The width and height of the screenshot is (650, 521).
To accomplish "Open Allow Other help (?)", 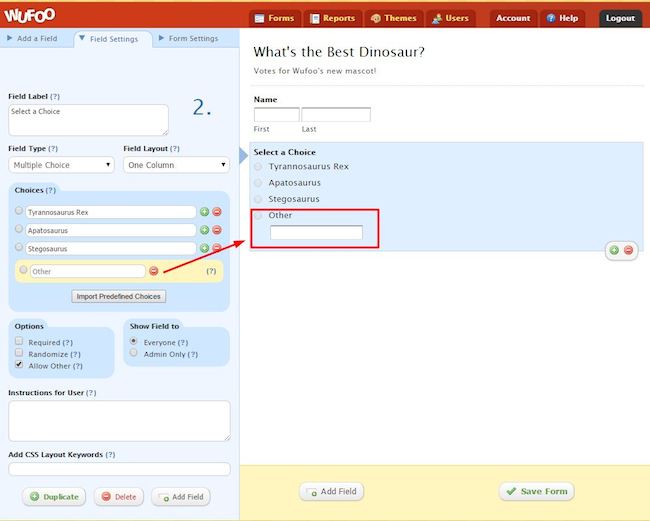I will coord(78,366).
